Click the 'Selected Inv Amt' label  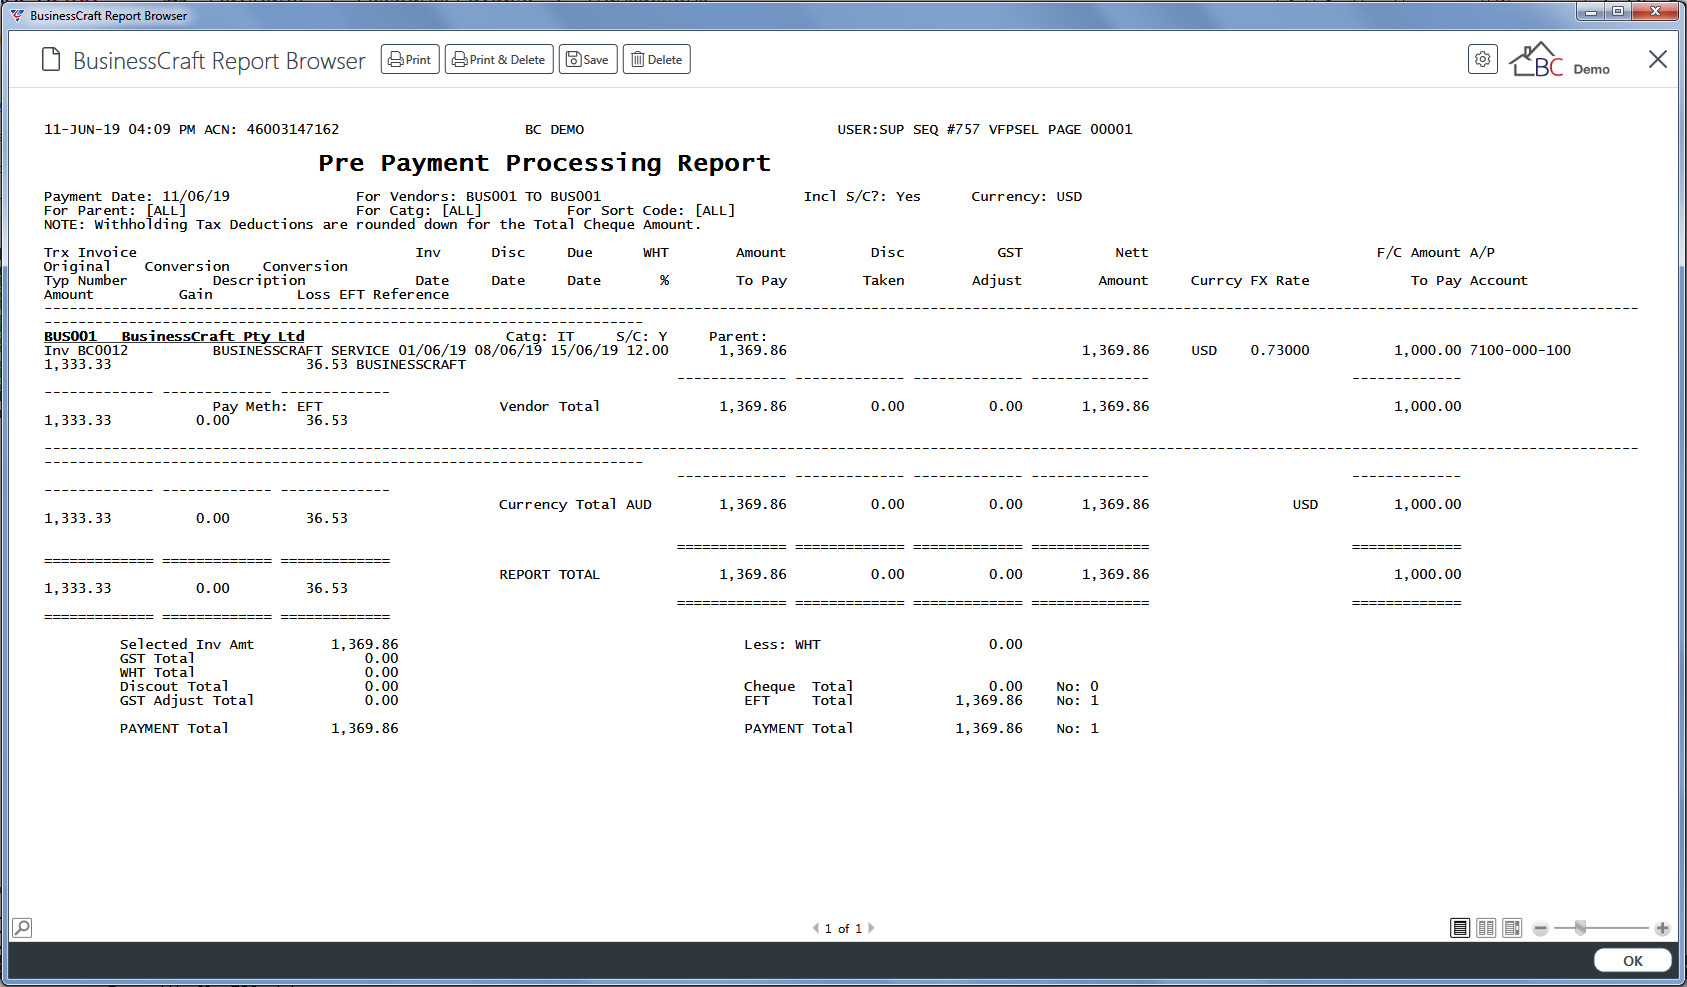click(187, 644)
